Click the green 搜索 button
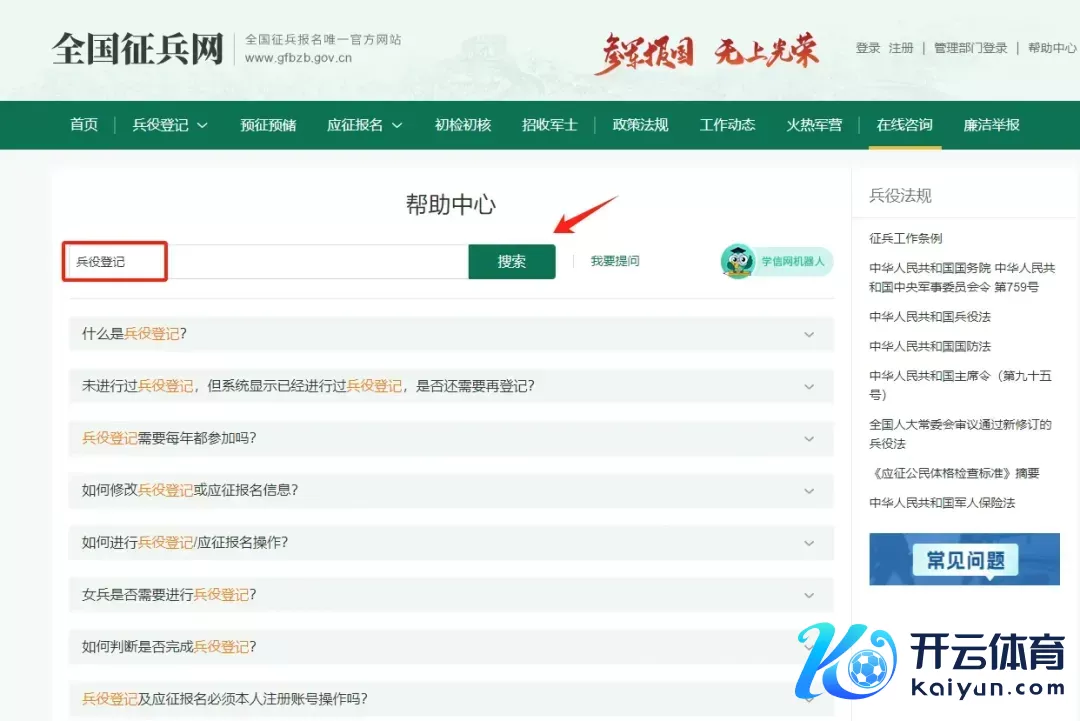Image resolution: width=1080 pixels, height=721 pixels. pyautogui.click(x=511, y=262)
